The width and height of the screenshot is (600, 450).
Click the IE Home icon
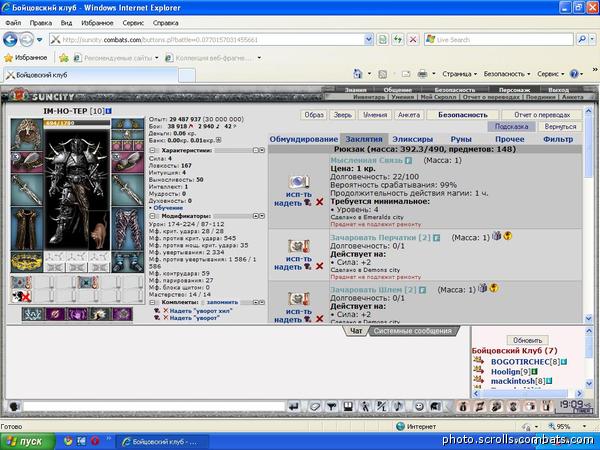click(358, 73)
